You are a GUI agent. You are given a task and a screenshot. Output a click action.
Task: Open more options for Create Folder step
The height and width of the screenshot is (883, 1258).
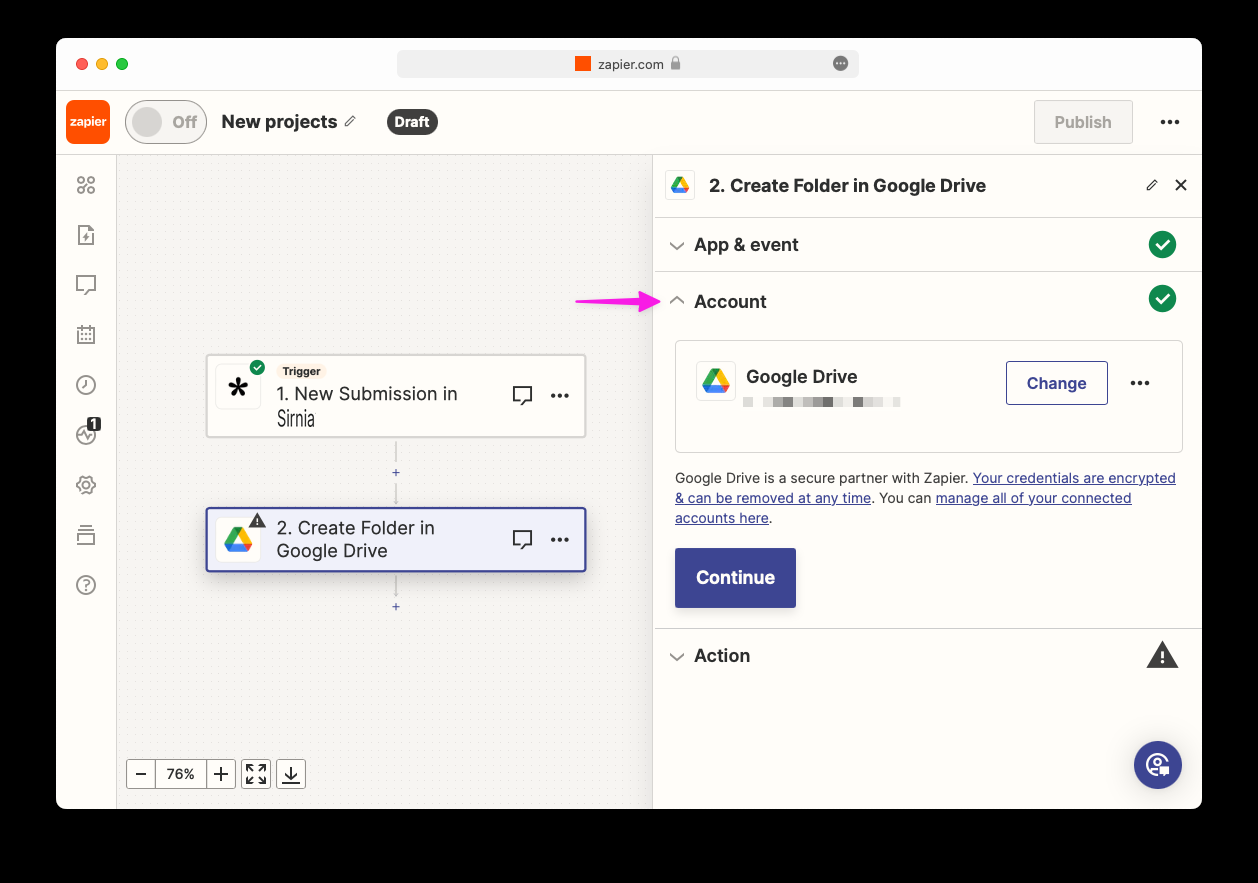[560, 540]
